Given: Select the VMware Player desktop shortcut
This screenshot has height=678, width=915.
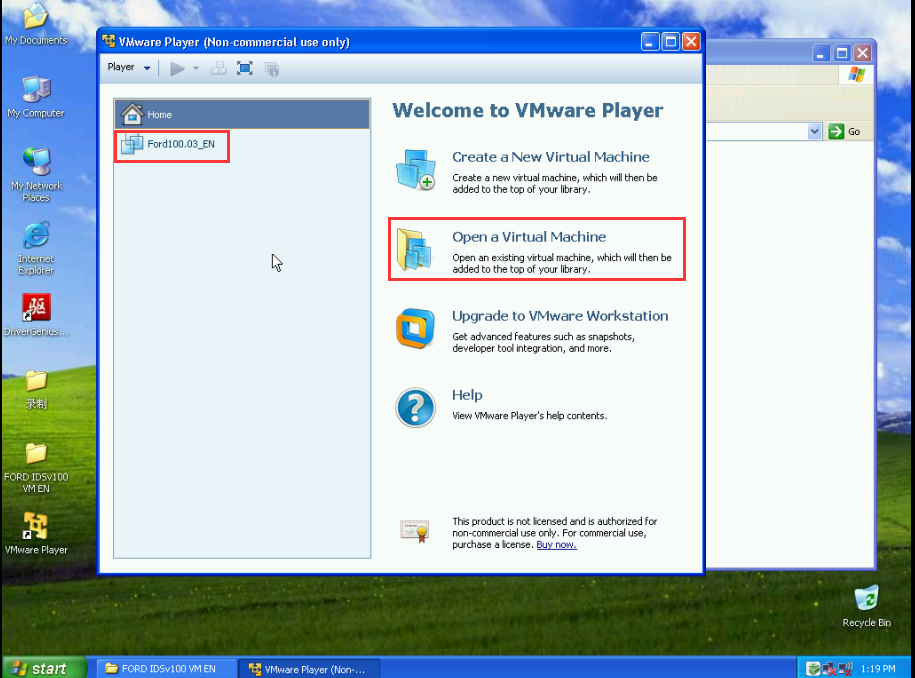Looking at the screenshot, I should coord(36,533).
